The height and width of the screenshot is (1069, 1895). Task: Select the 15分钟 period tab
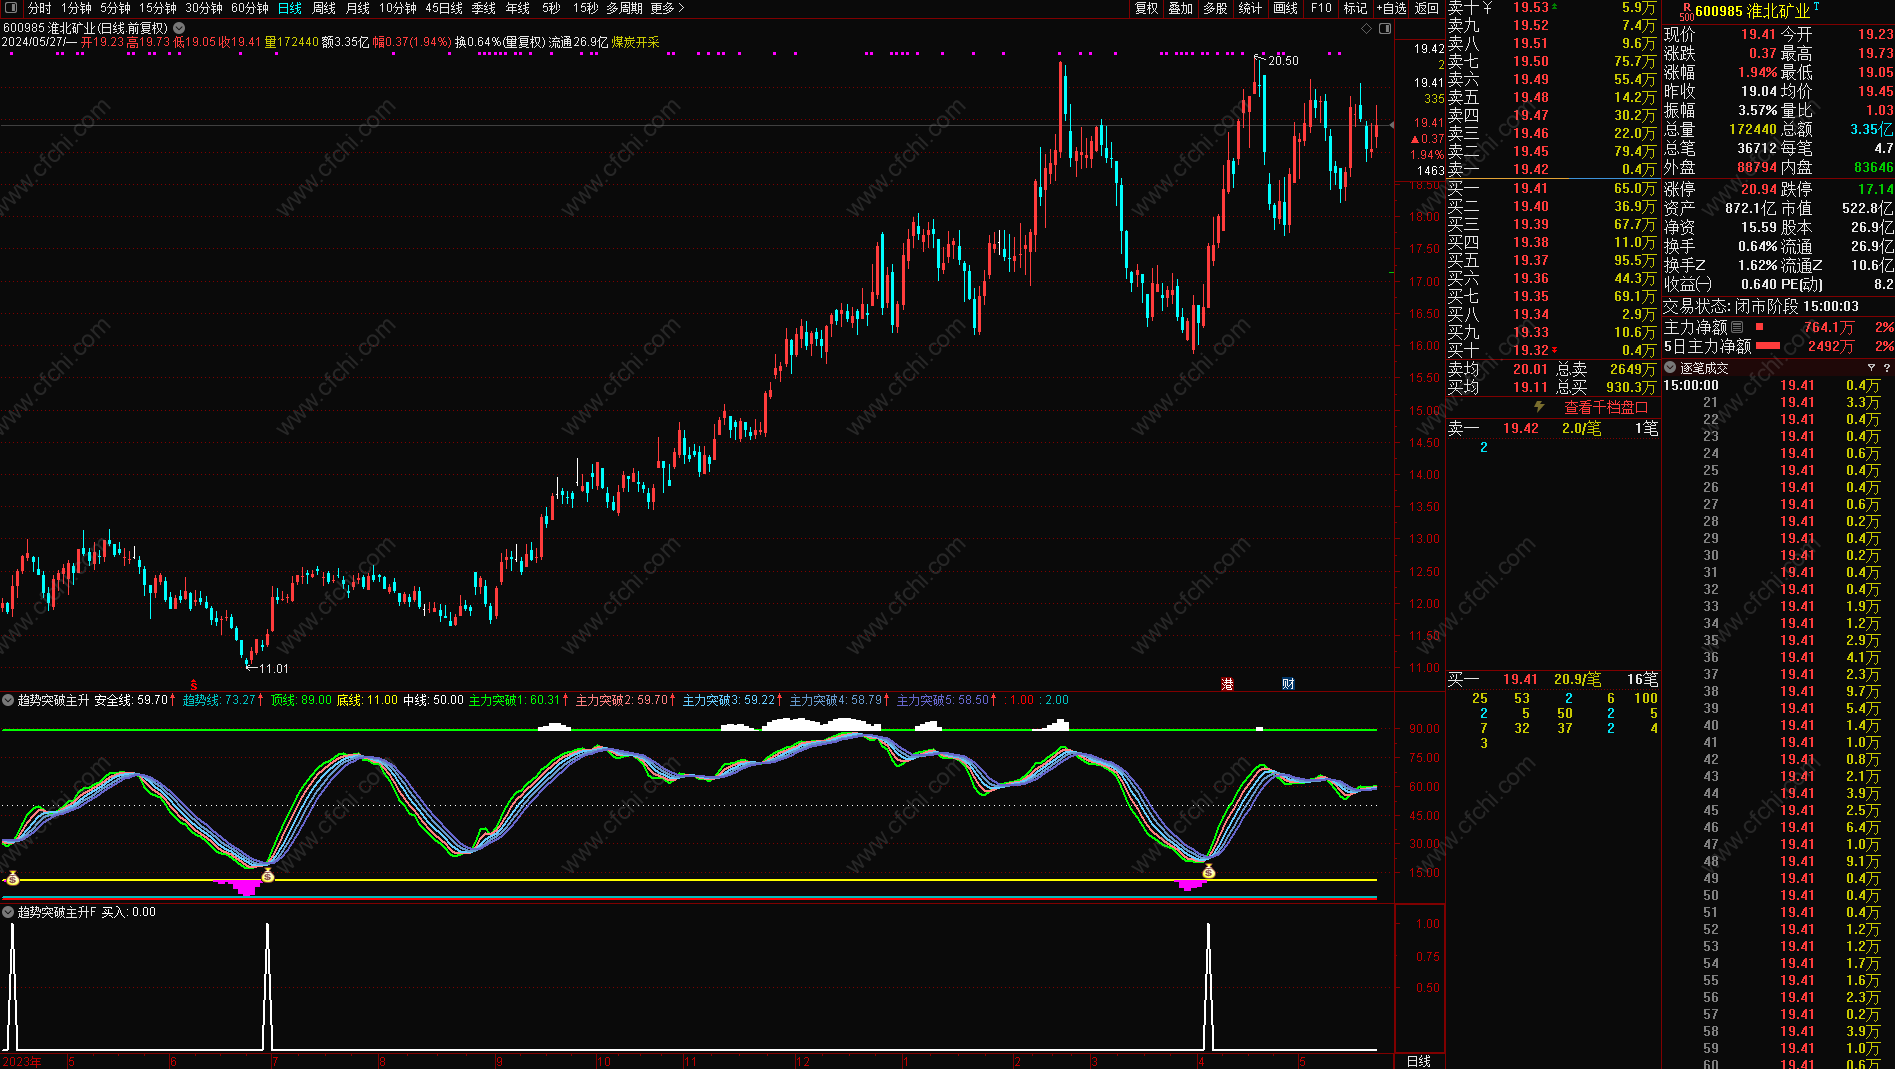(158, 8)
